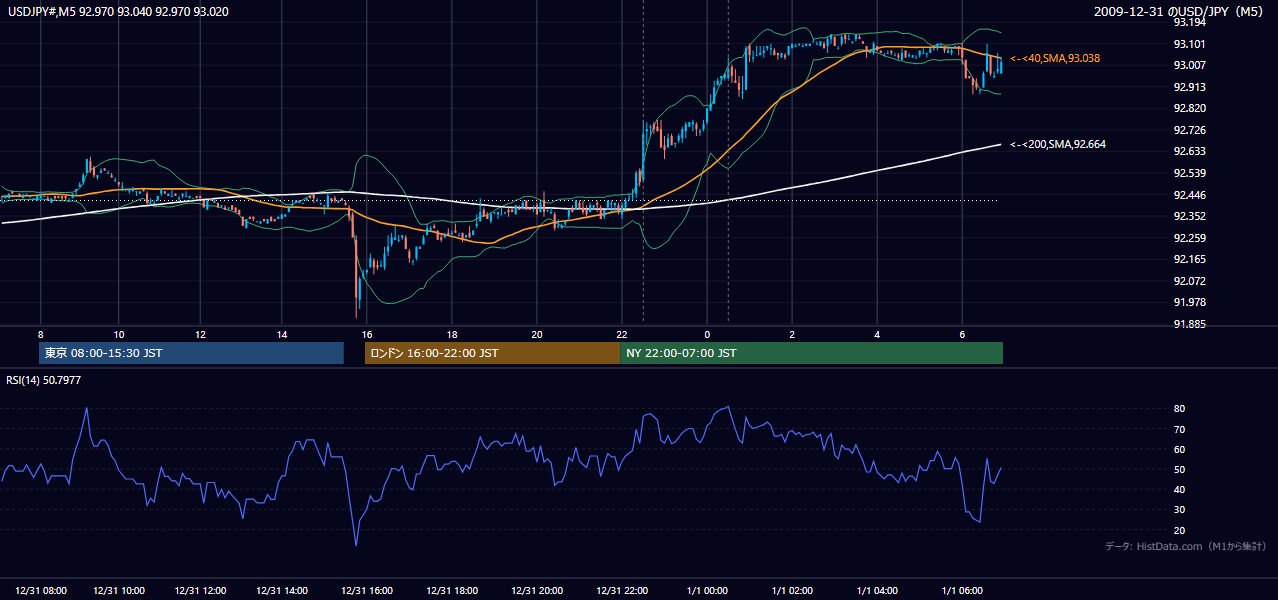Image resolution: width=1278 pixels, height=600 pixels.
Task: Click RSI scale value 70
Action: pyautogui.click(x=1179, y=429)
